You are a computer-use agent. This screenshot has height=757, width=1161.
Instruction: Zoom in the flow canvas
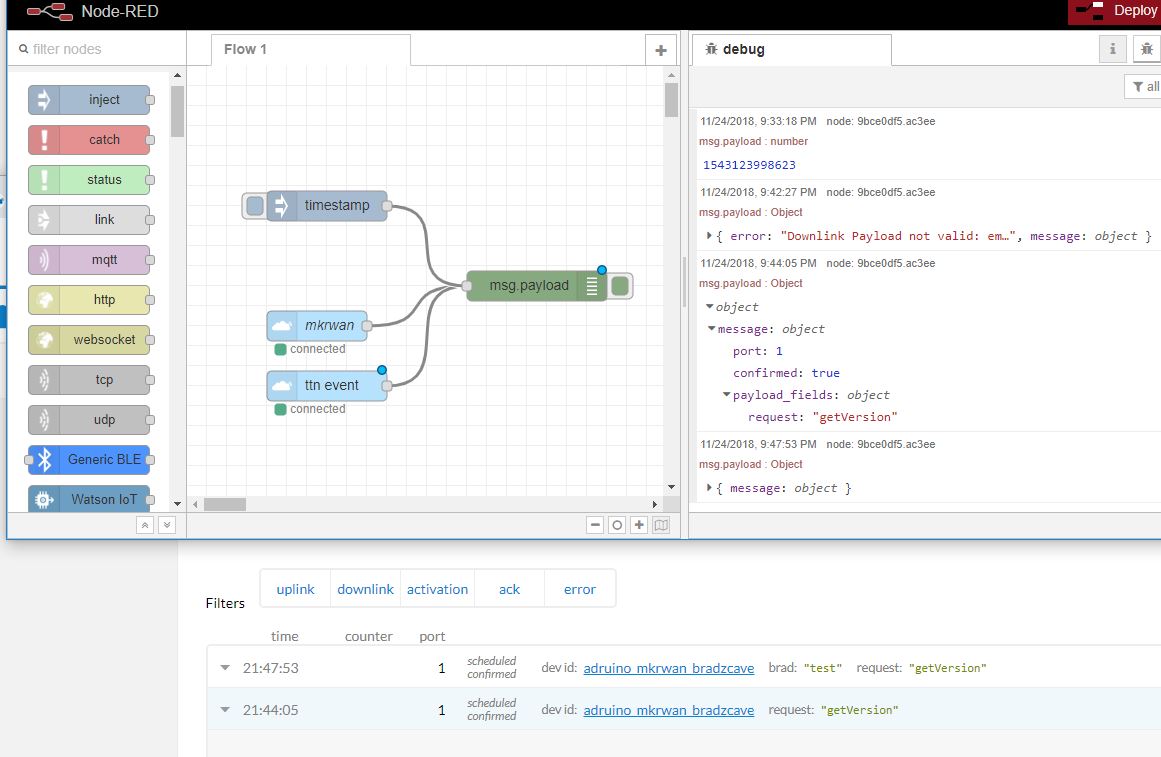(639, 525)
